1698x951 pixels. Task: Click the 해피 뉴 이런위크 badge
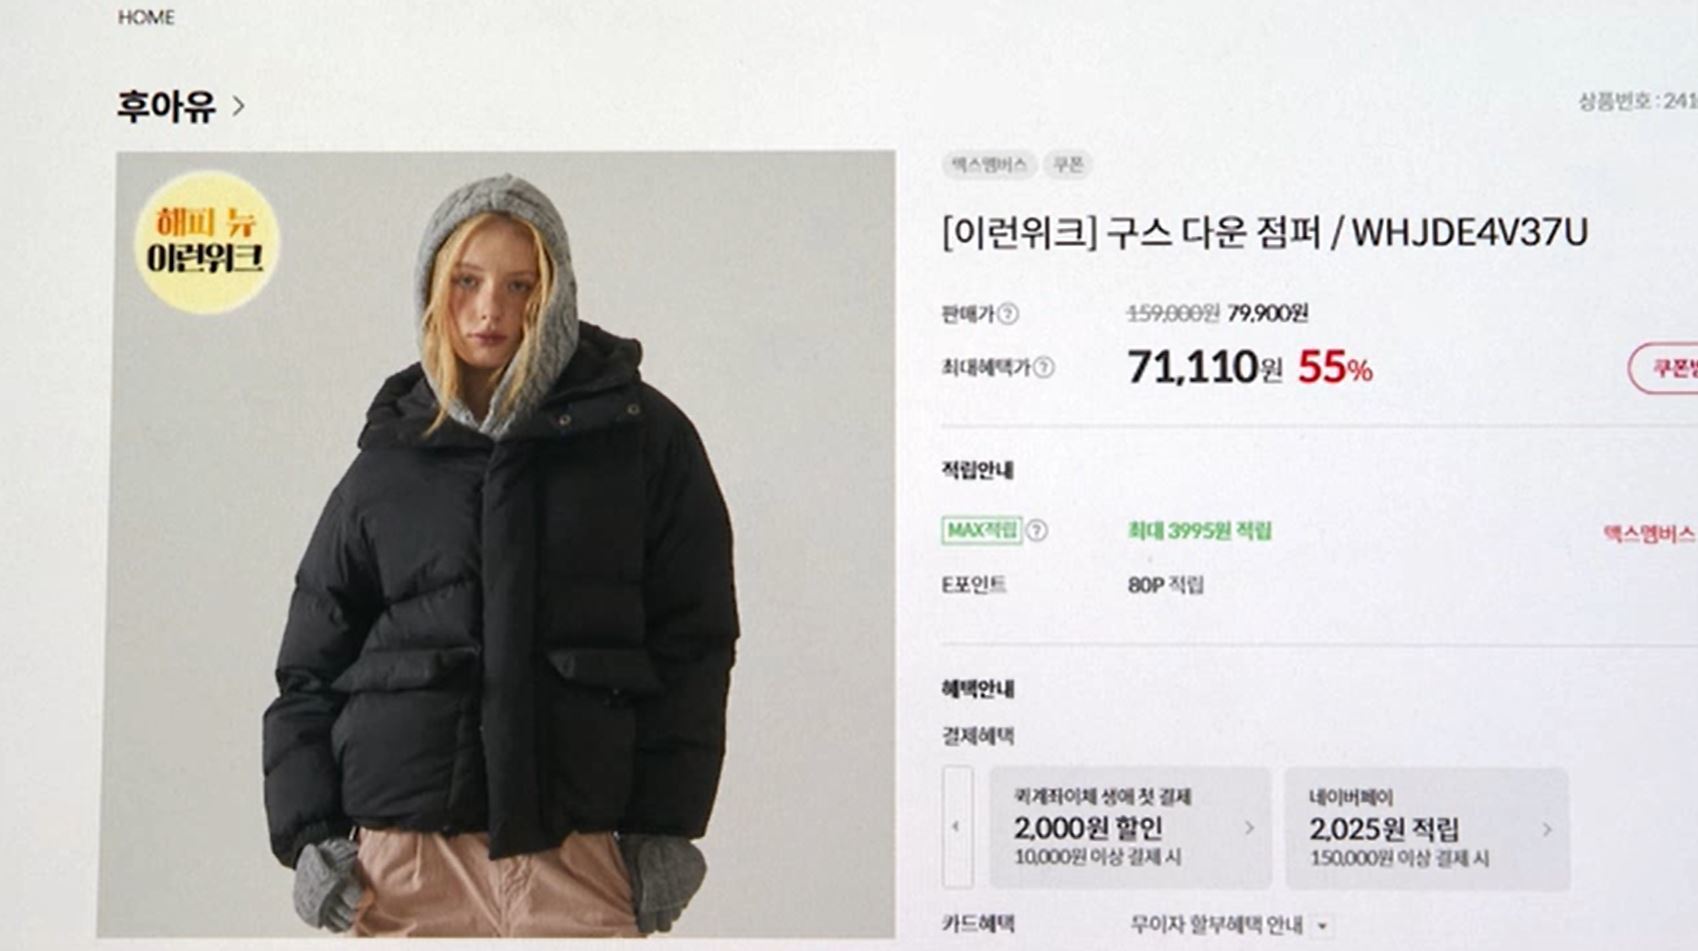click(207, 242)
